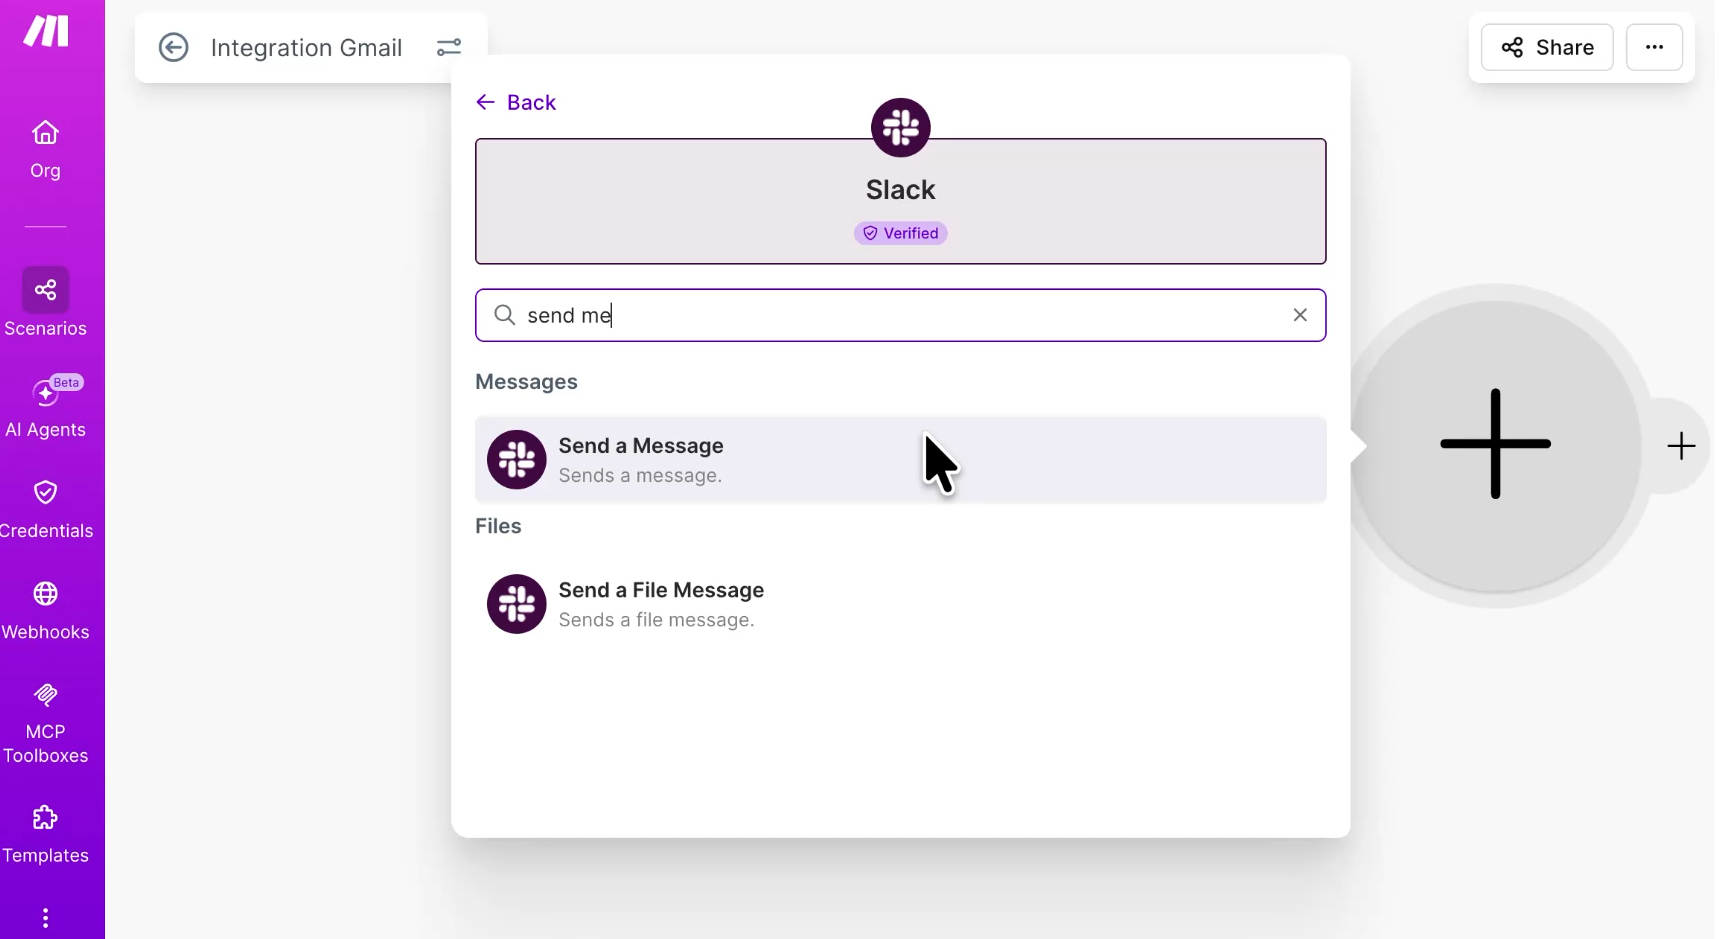Open AI Agents beta section

pos(45,408)
